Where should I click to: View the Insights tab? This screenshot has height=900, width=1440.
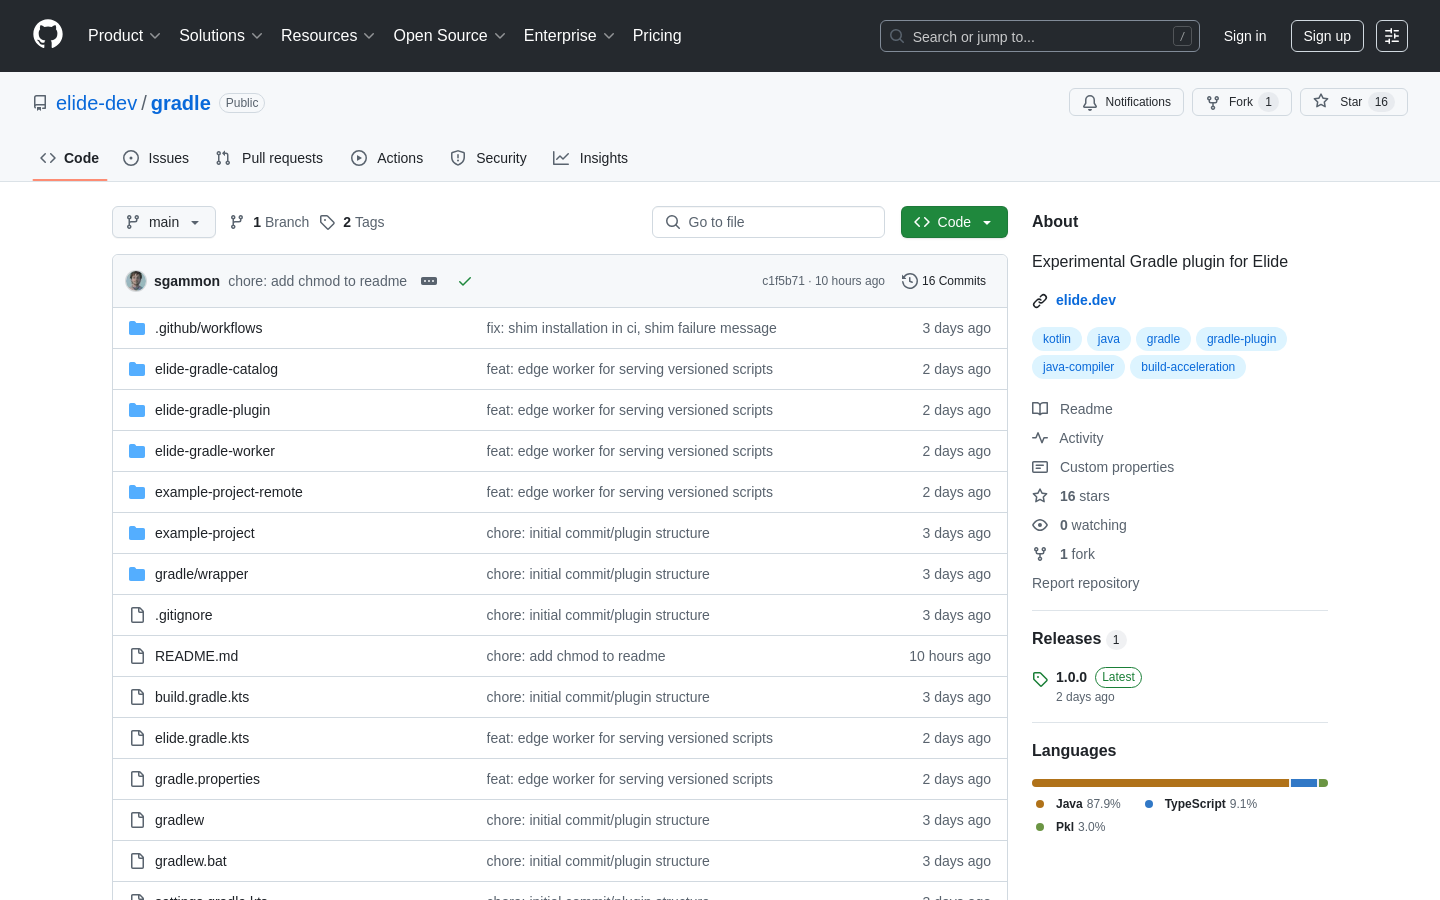pyautogui.click(x=591, y=158)
